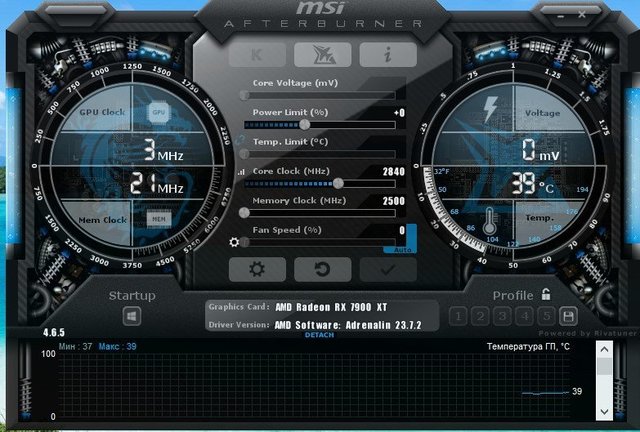Open the settings gear button
The image size is (640, 432).
(254, 269)
